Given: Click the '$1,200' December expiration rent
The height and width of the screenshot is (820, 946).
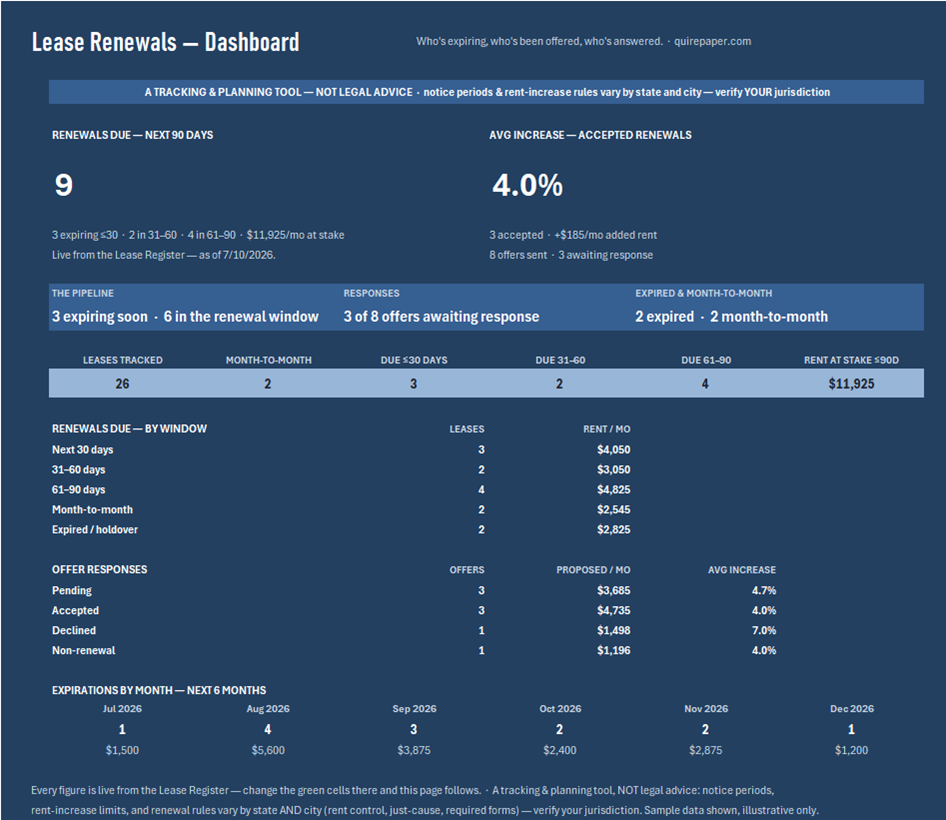Looking at the screenshot, I should pos(851,750).
